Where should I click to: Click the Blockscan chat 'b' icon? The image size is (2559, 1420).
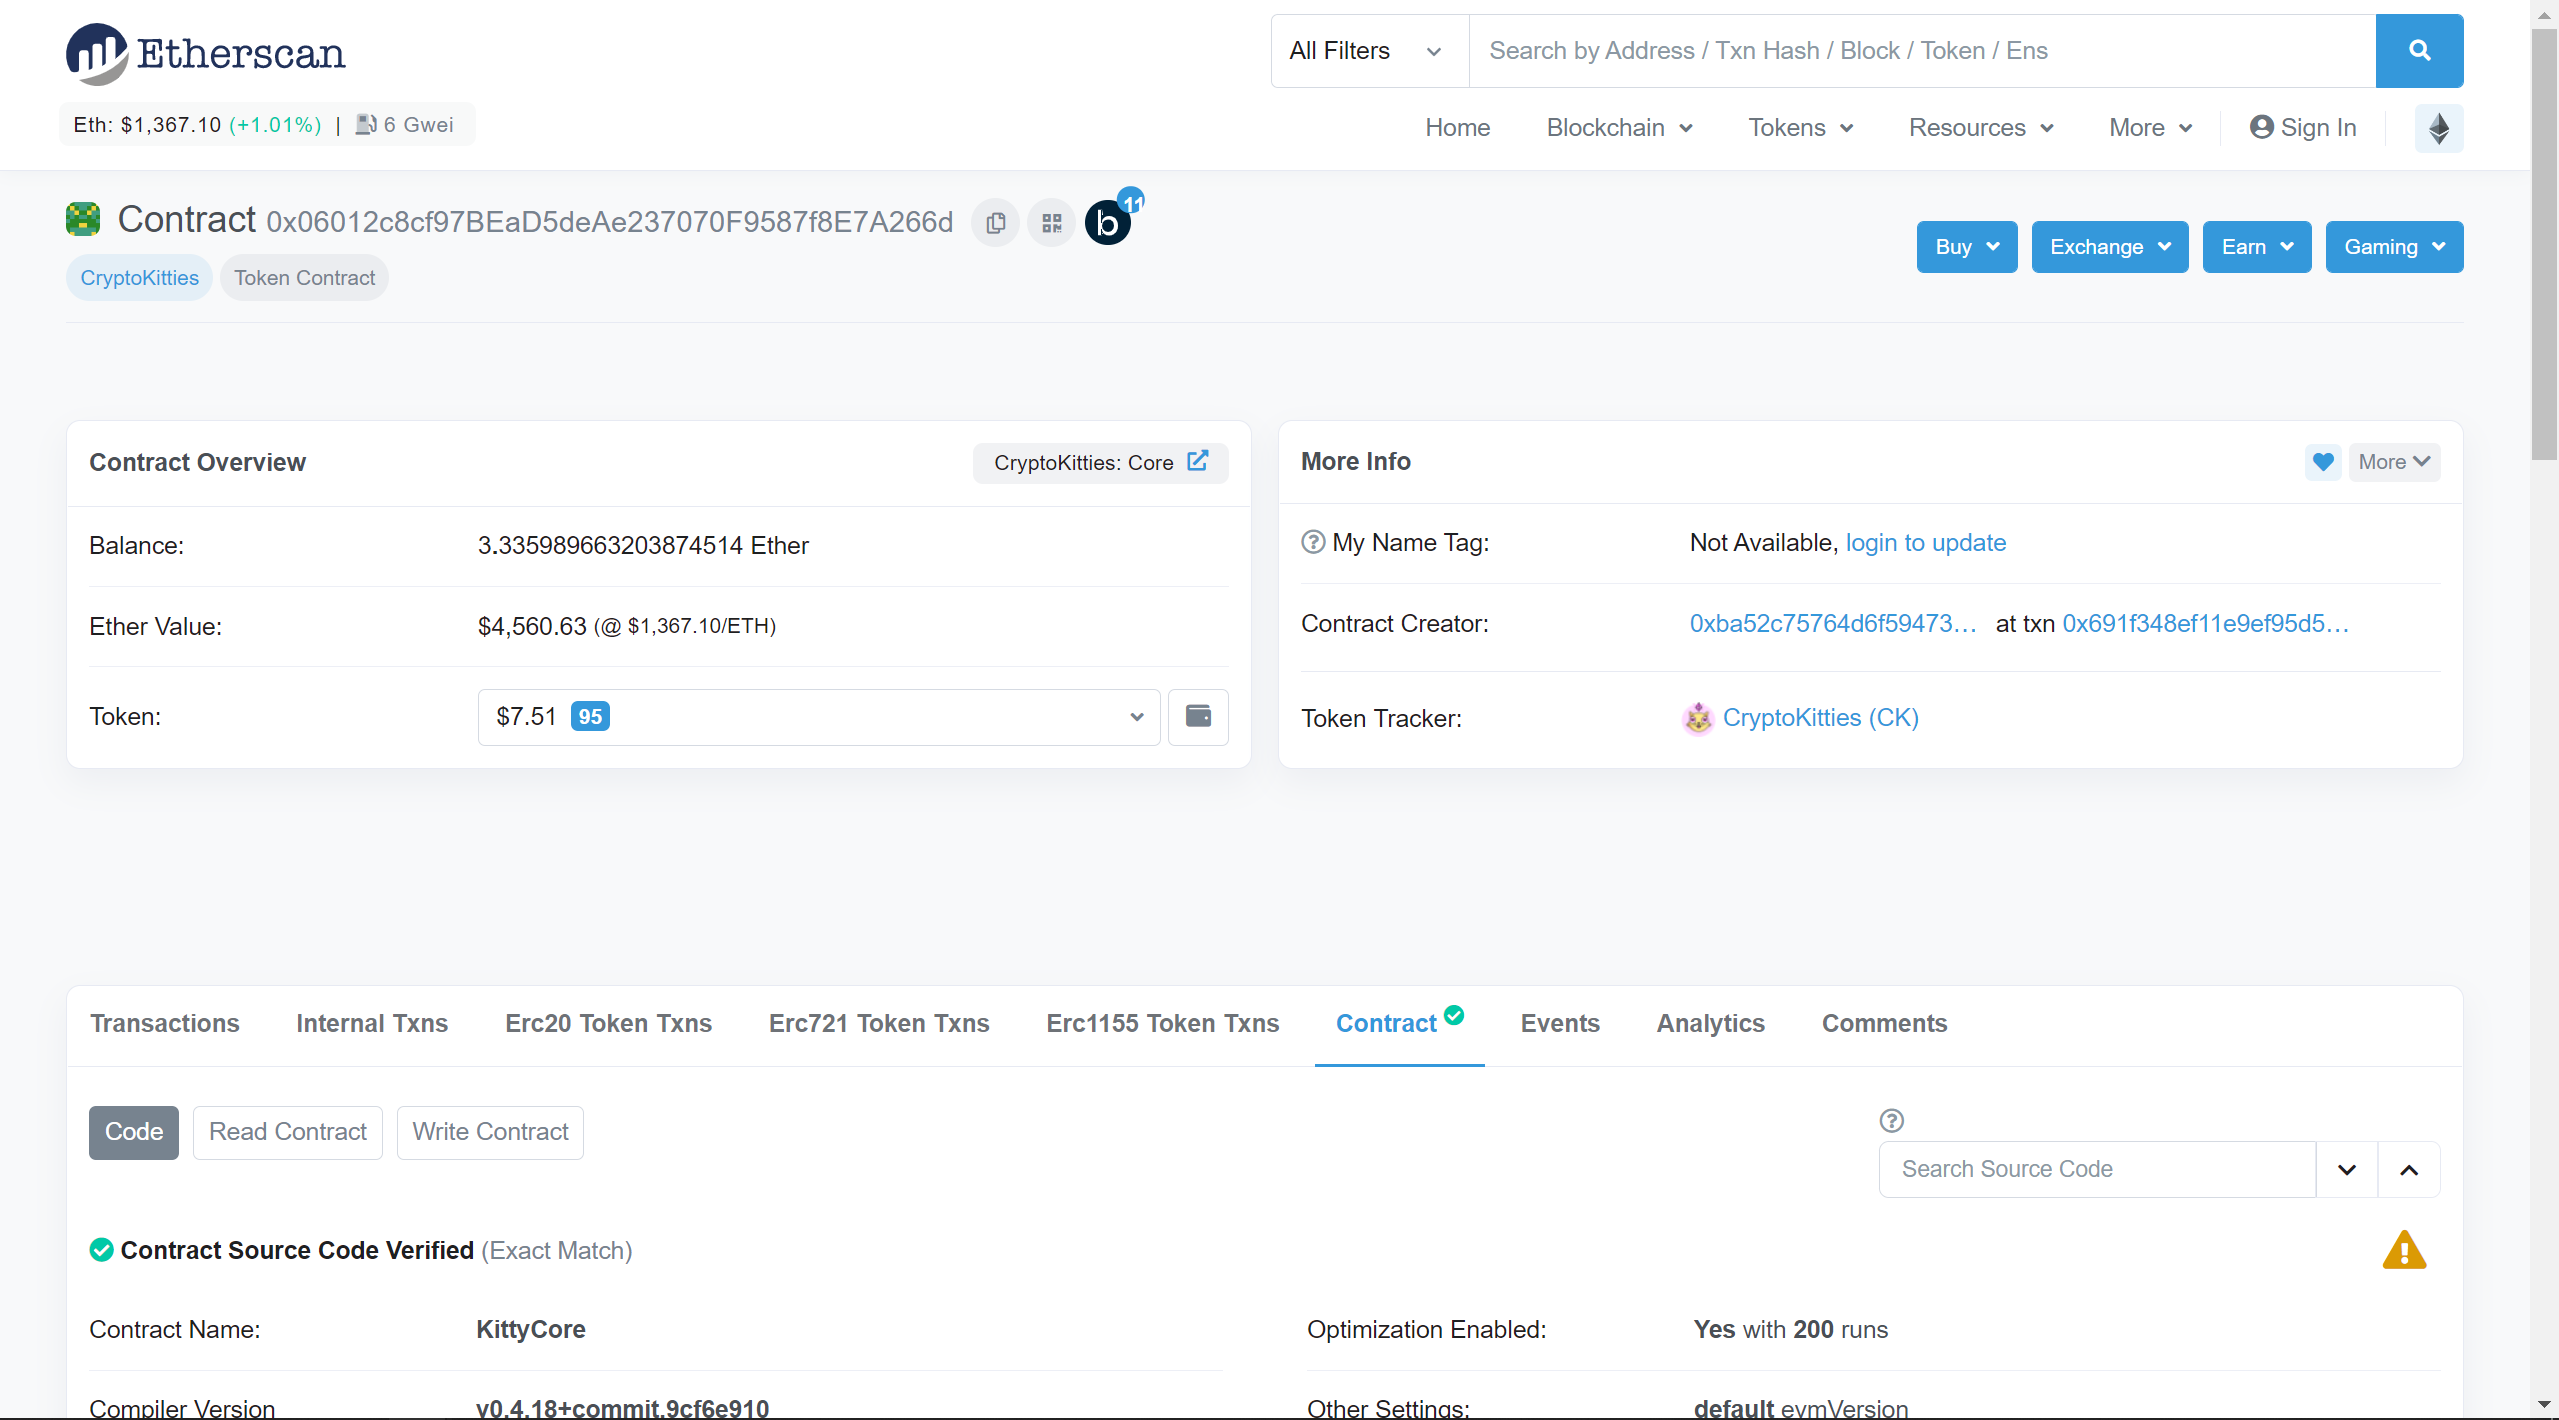1108,223
